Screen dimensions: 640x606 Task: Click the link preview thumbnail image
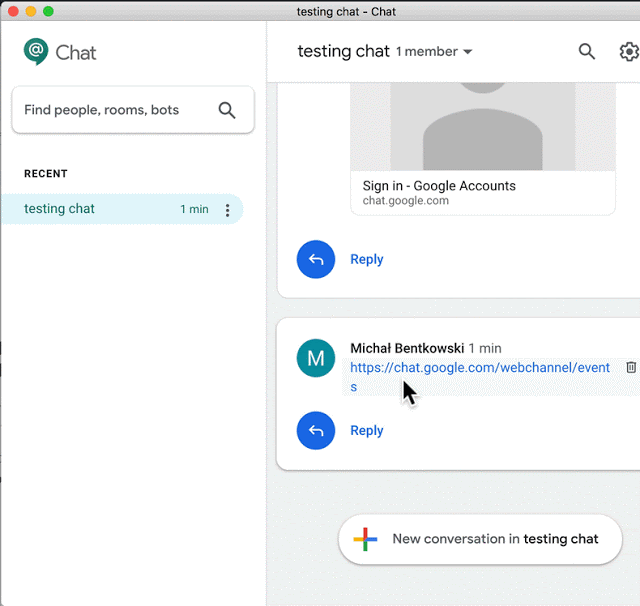coord(483,127)
